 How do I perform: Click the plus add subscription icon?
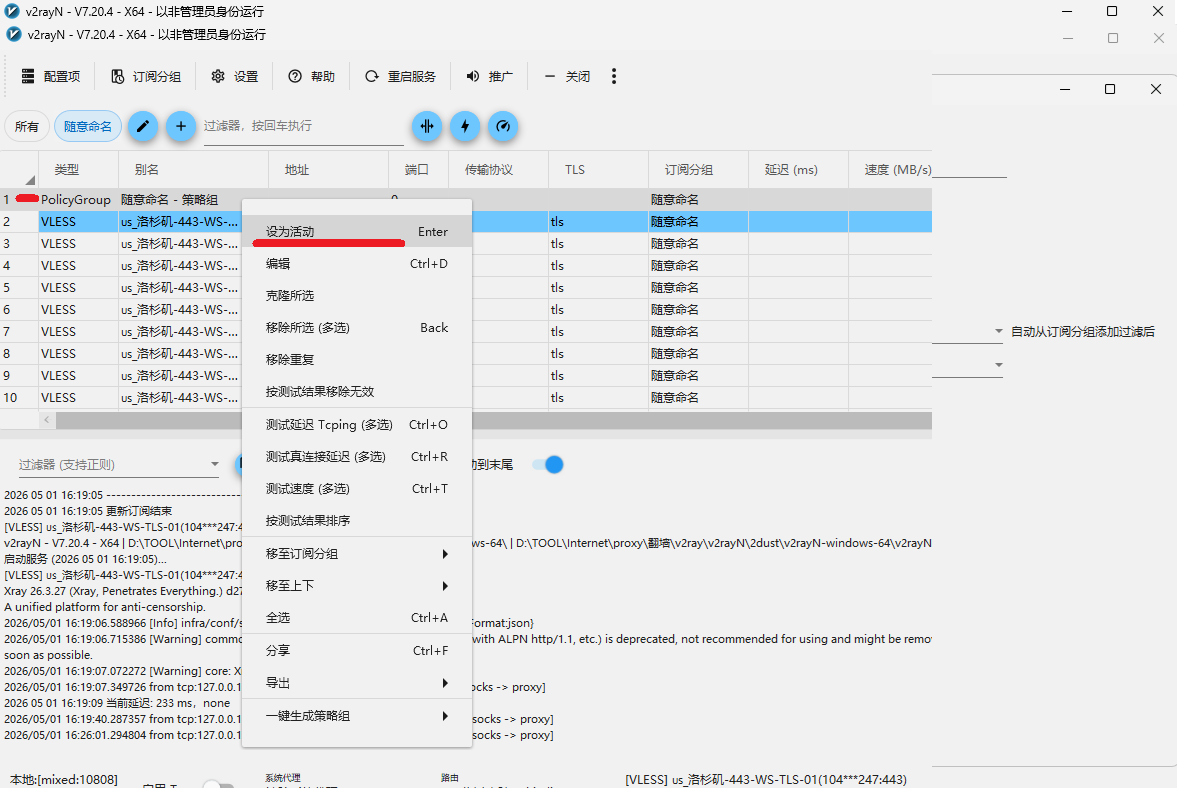[x=181, y=126]
